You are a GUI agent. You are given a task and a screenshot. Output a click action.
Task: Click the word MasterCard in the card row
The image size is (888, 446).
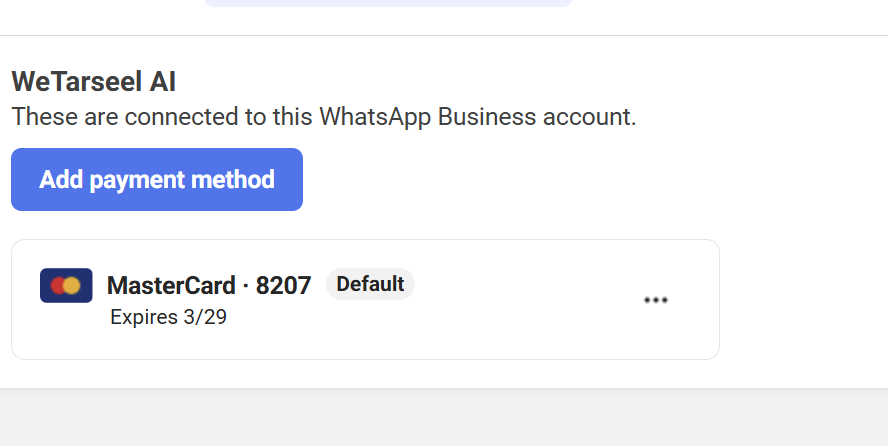pos(171,285)
